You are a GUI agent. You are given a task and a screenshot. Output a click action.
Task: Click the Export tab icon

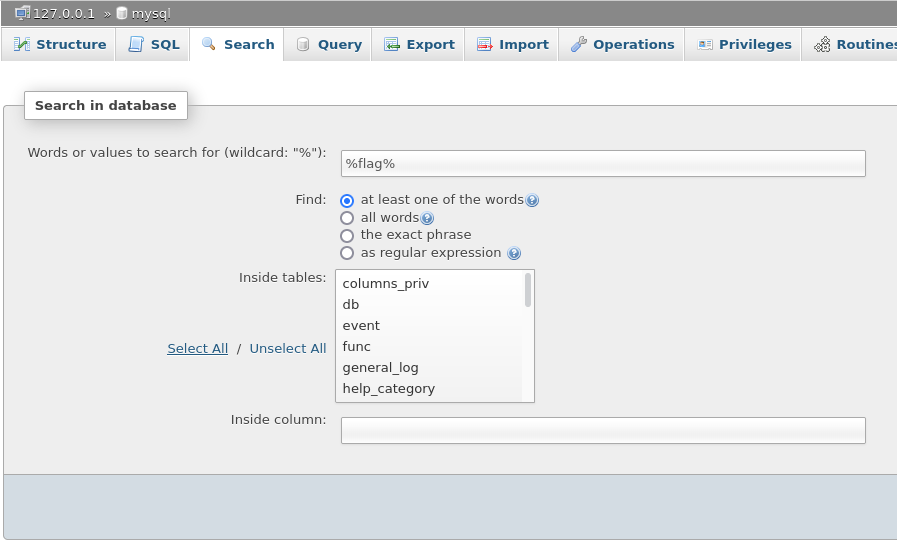point(392,44)
